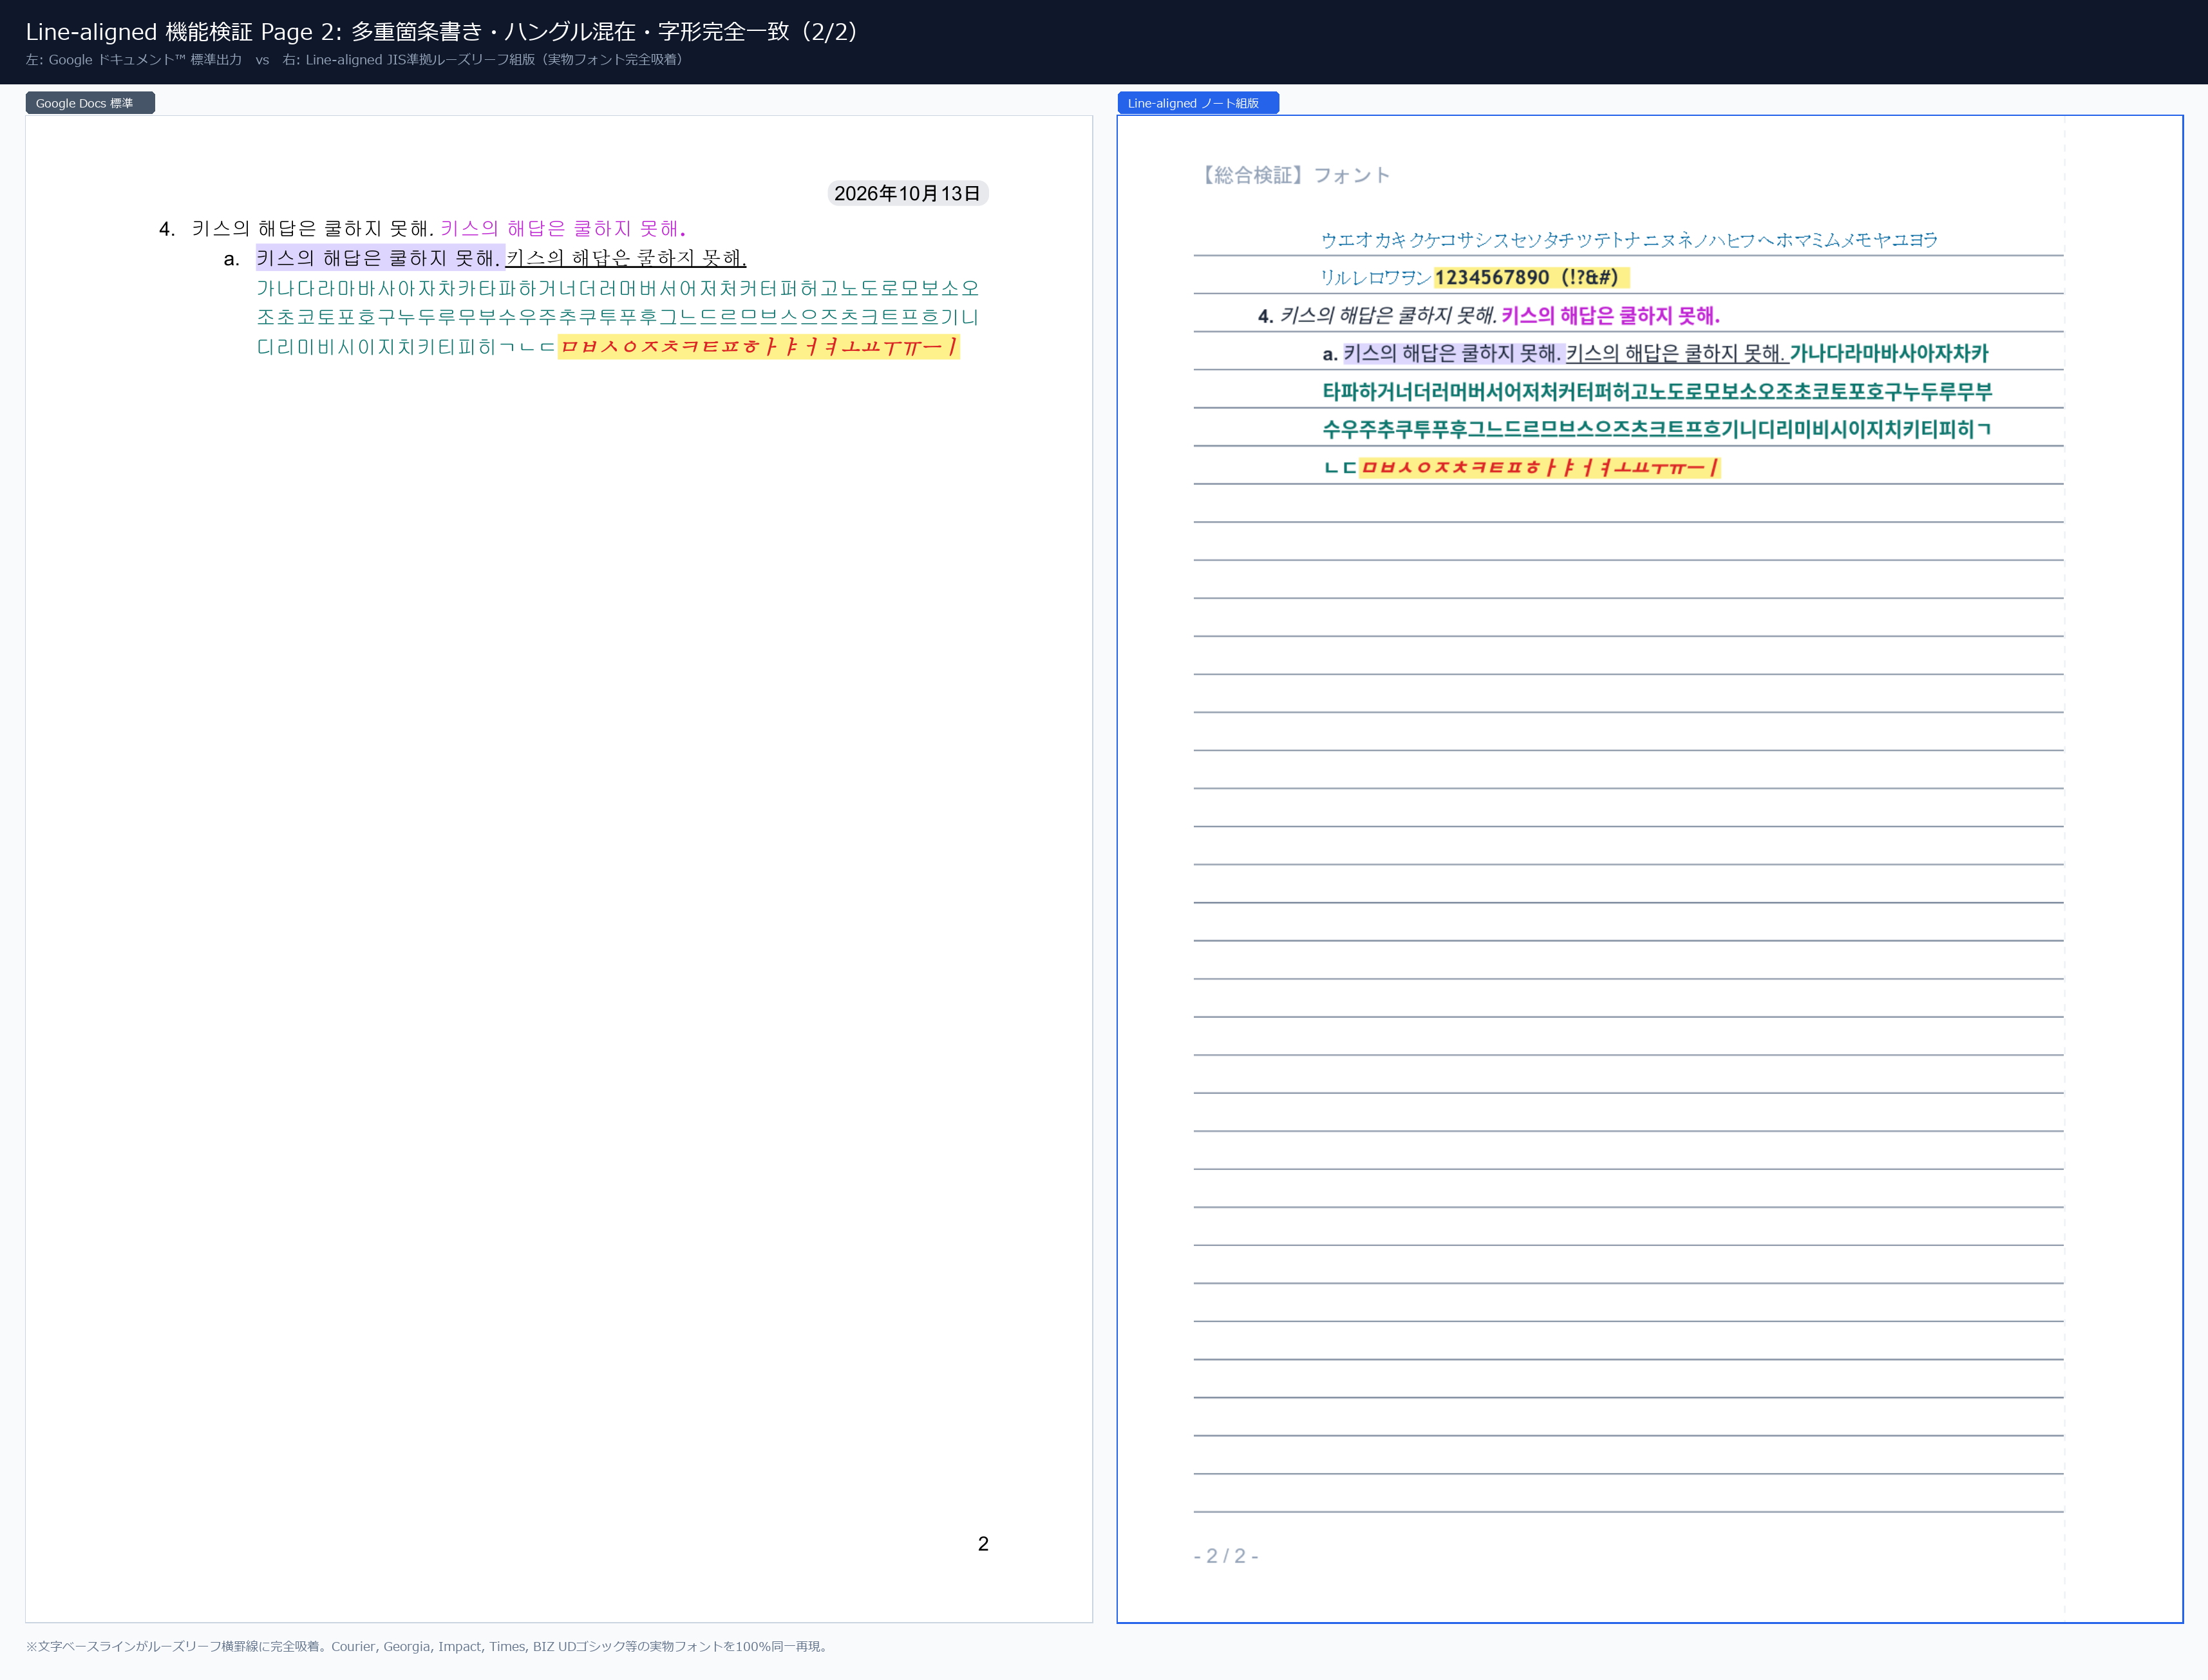Screen dimensions: 2208x1680
Task: Click the magenta Korean sentence in the left page
Action: 563,229
